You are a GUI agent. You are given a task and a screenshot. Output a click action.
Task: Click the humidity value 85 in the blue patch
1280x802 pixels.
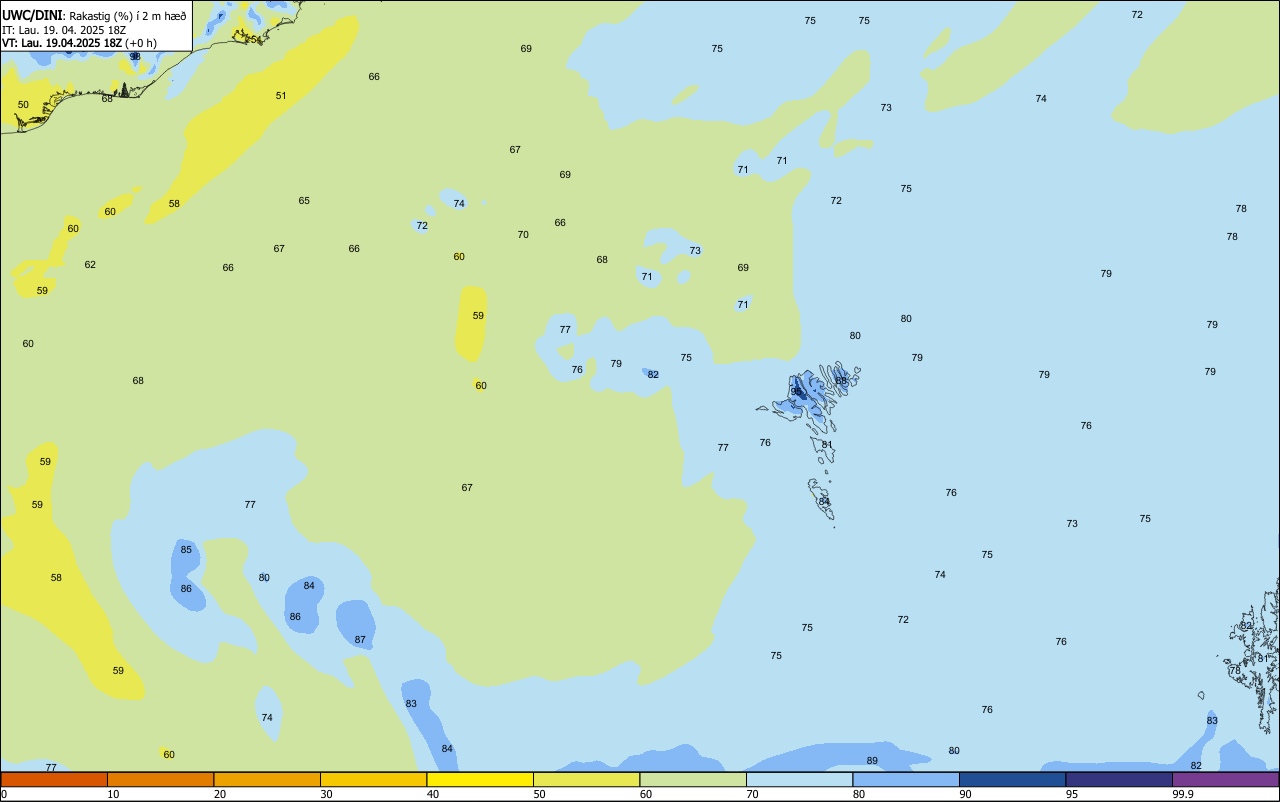click(186, 550)
